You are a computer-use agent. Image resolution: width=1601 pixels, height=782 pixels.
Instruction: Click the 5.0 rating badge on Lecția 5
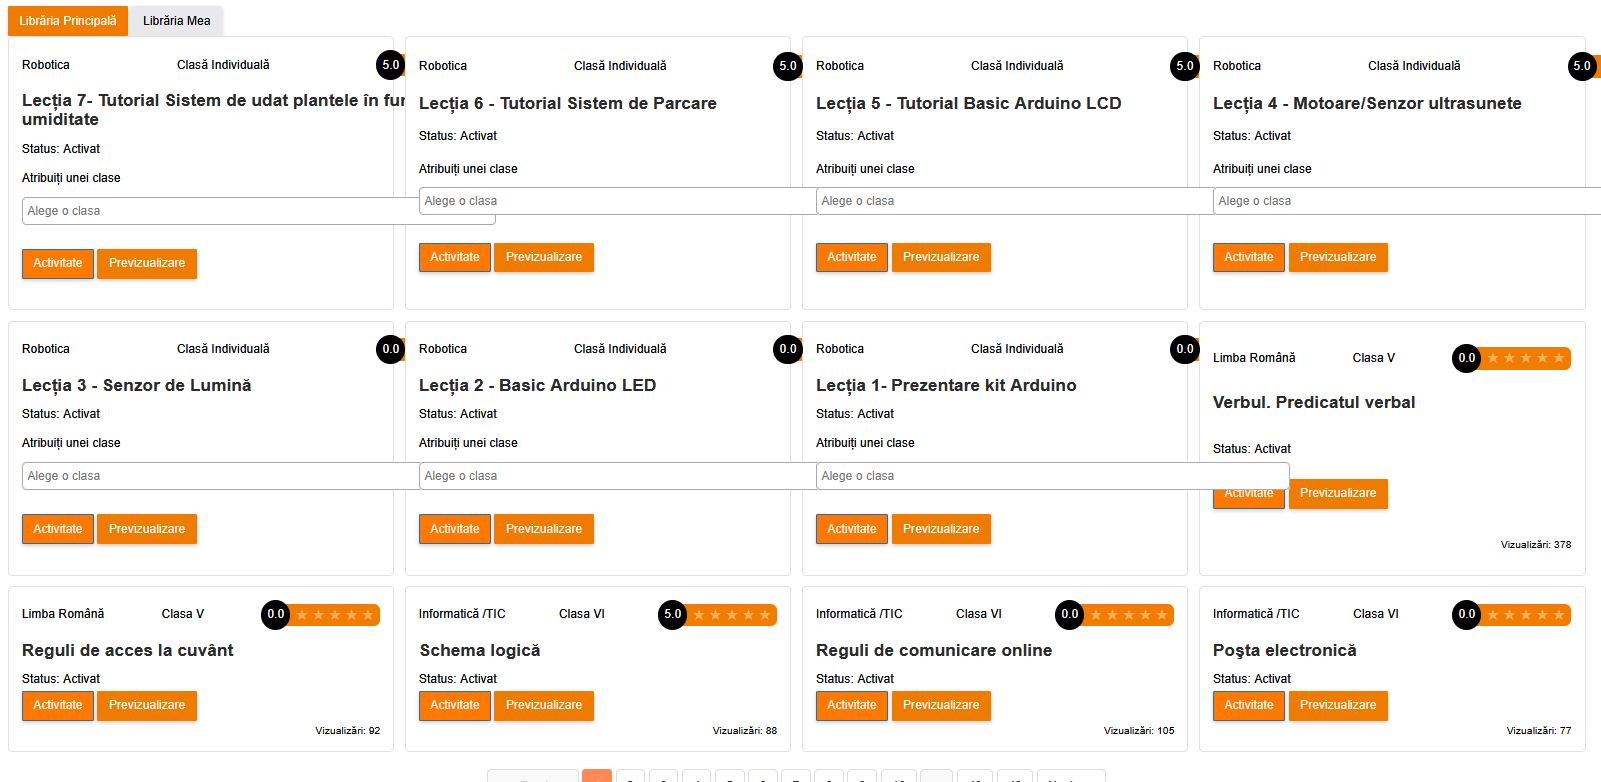[x=1184, y=66]
